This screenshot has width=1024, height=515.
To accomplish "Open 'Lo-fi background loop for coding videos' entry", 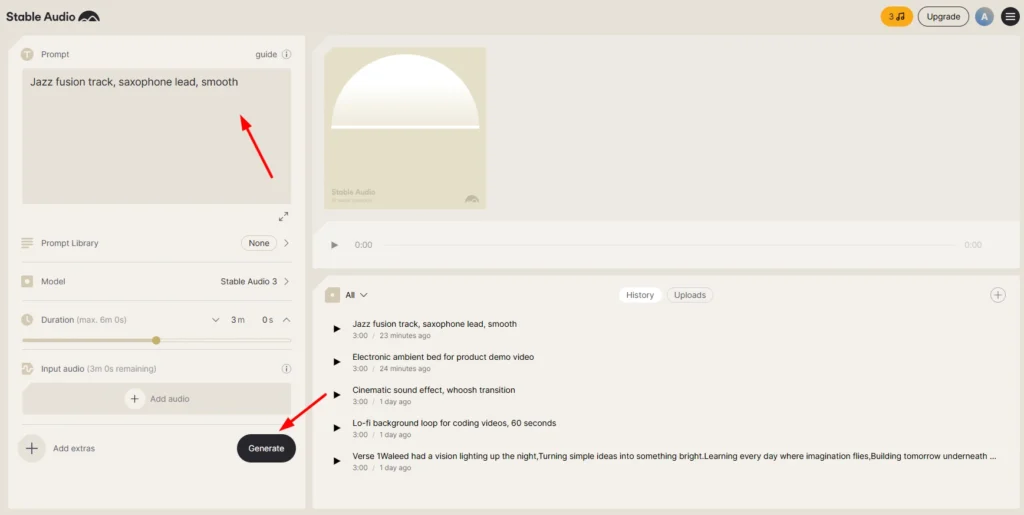I will 454,423.
